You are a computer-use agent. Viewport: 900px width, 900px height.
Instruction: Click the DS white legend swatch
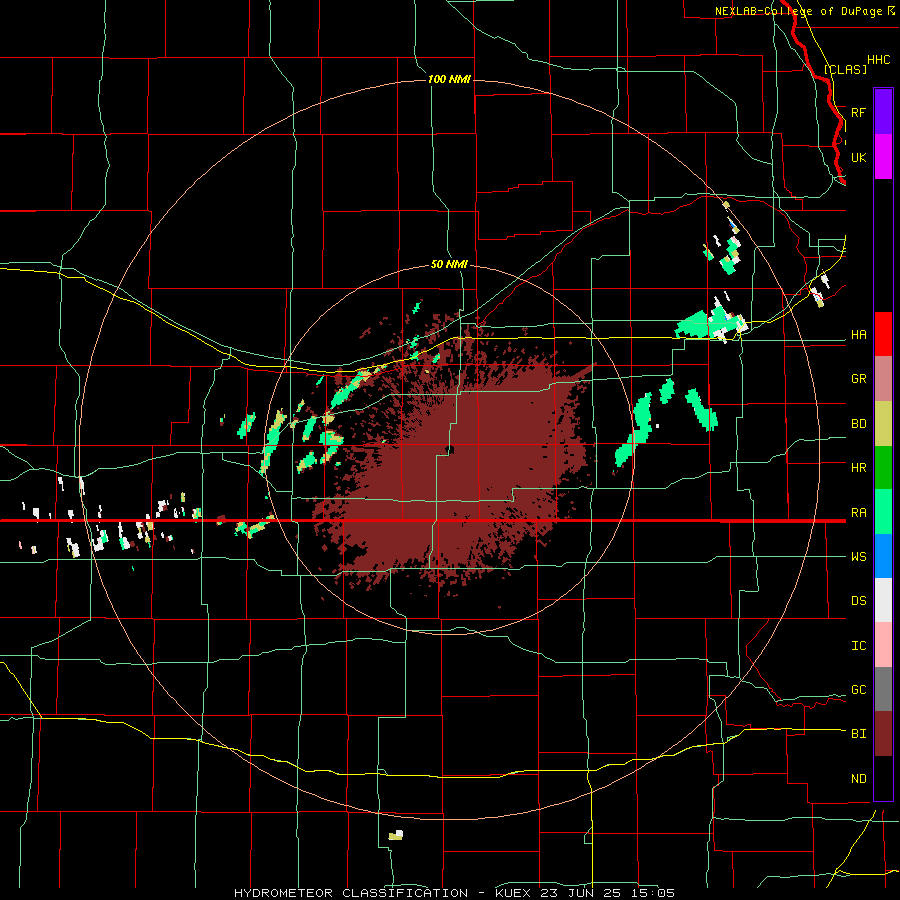coord(883,600)
